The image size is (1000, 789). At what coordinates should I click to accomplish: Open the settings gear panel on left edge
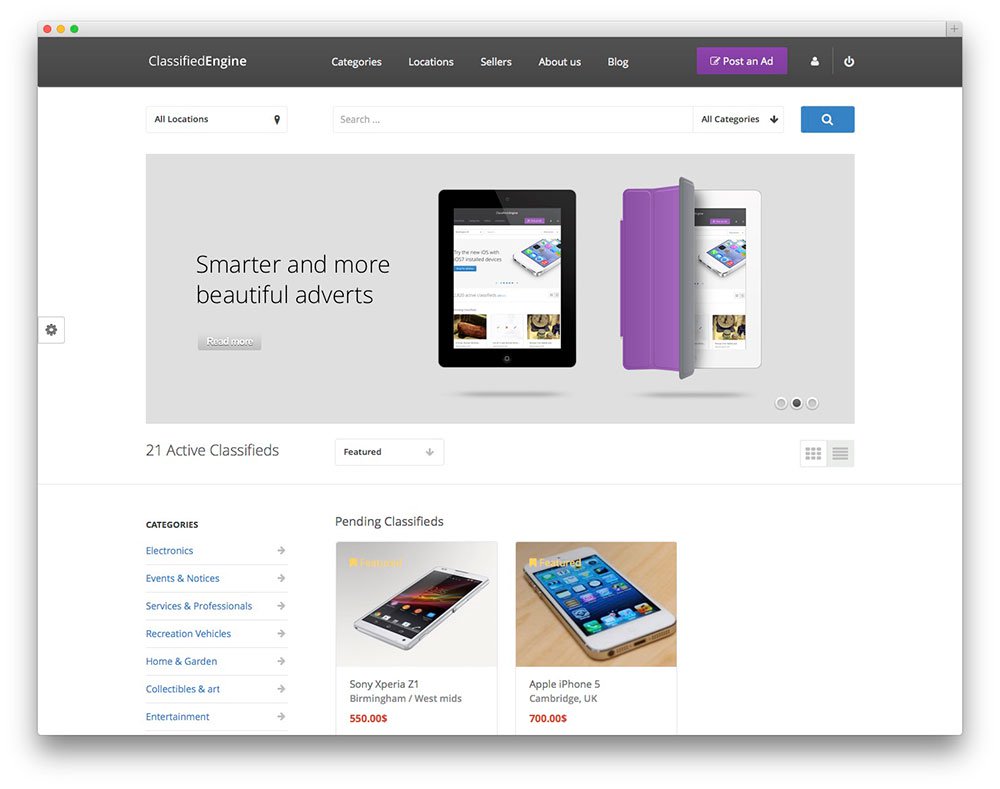(x=51, y=330)
